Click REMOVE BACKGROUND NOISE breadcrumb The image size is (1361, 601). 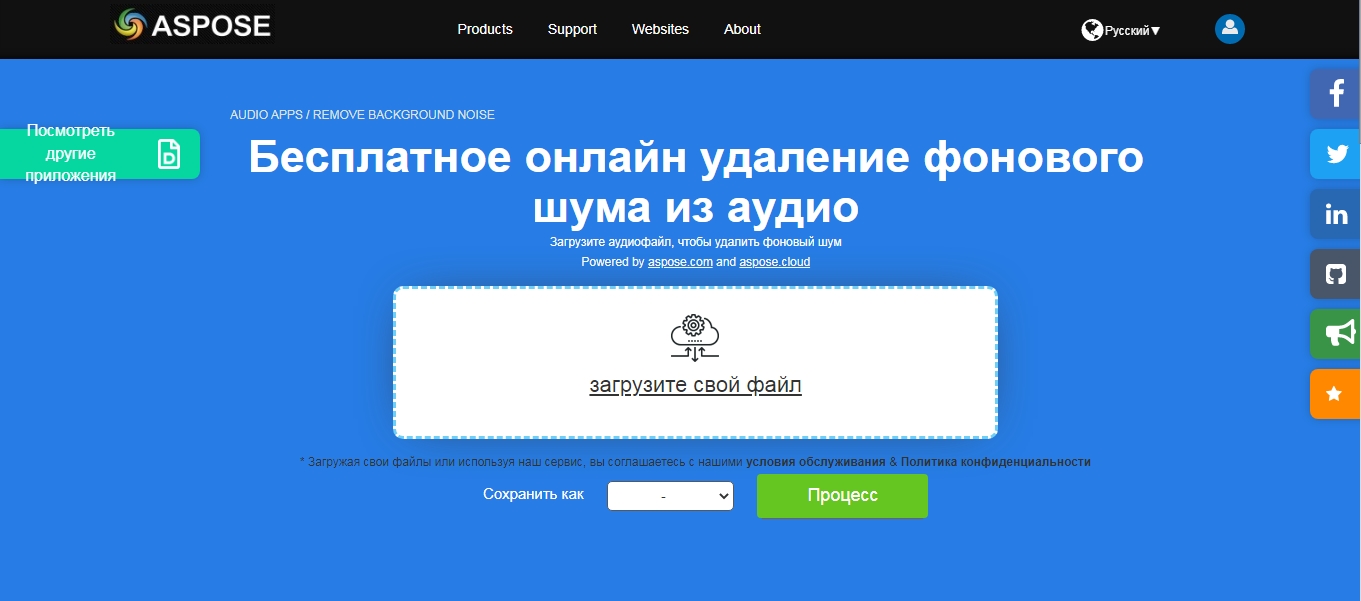[x=404, y=115]
